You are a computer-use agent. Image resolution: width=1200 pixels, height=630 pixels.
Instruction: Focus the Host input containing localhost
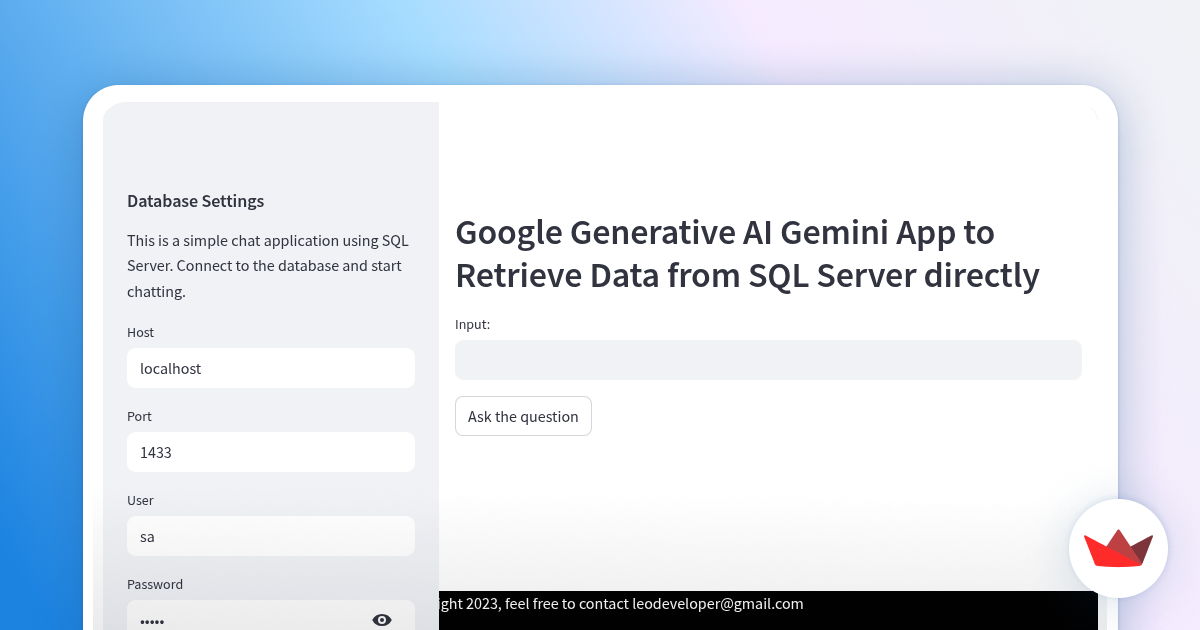tap(270, 368)
